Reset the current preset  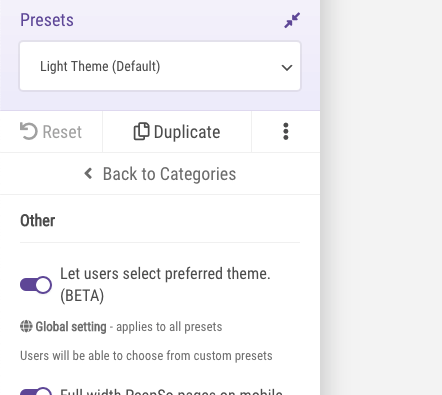[x=51, y=132]
